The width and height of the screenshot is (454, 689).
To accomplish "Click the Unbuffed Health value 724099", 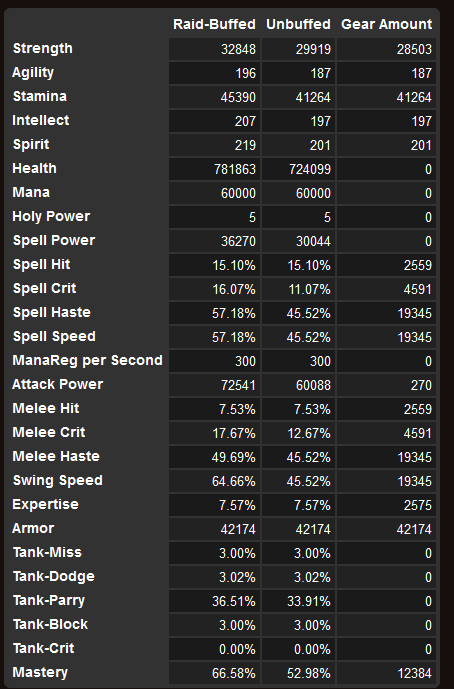I will coord(310,169).
